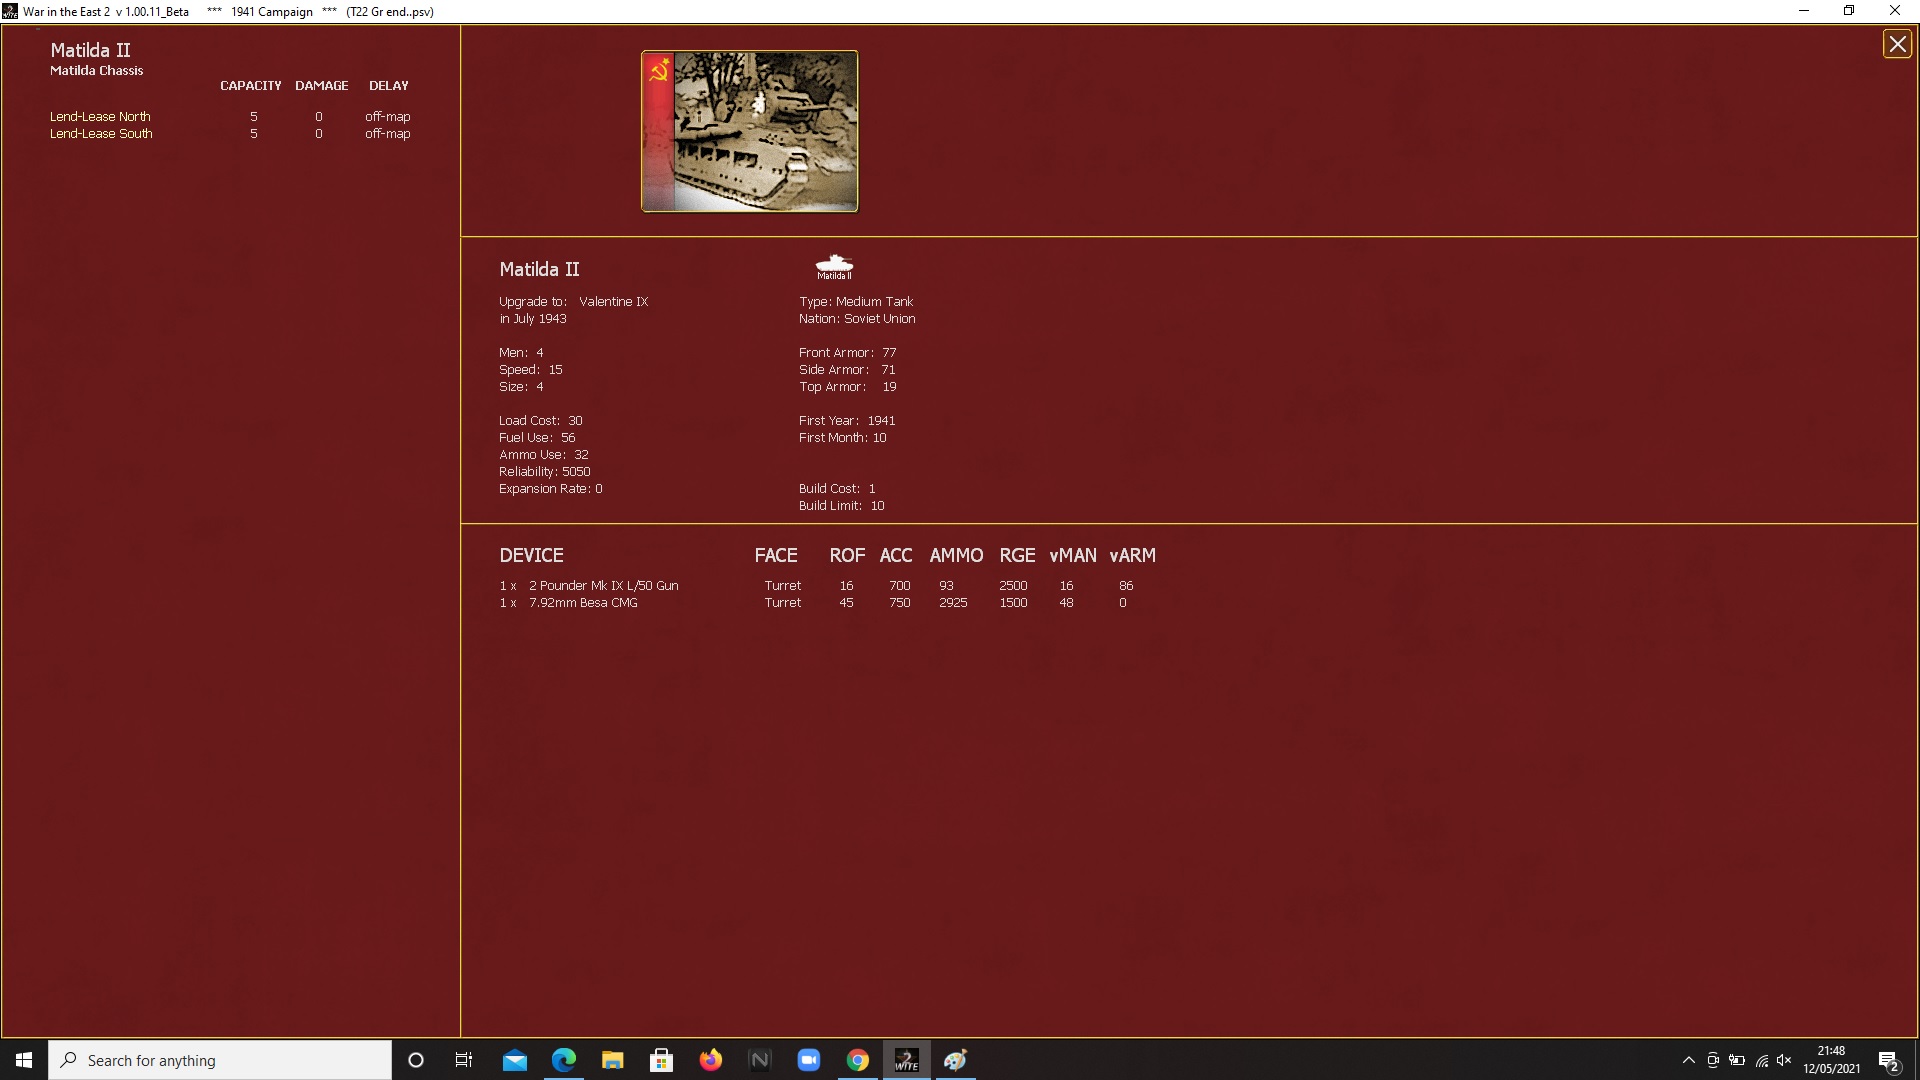Open the Windows Start menu
Screen dimensions: 1920x1080
tap(24, 1060)
